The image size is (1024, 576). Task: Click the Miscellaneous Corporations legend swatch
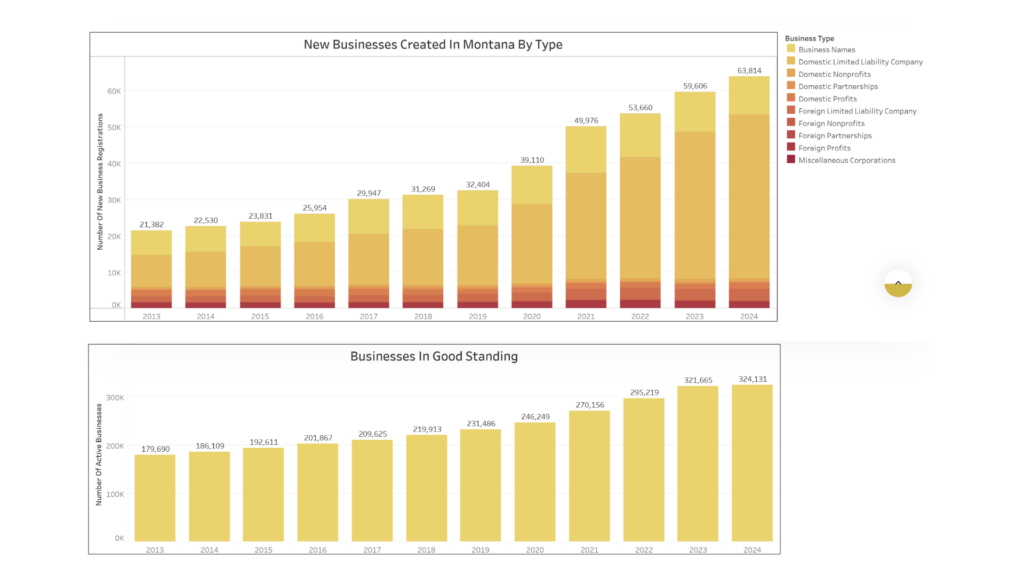[791, 160]
